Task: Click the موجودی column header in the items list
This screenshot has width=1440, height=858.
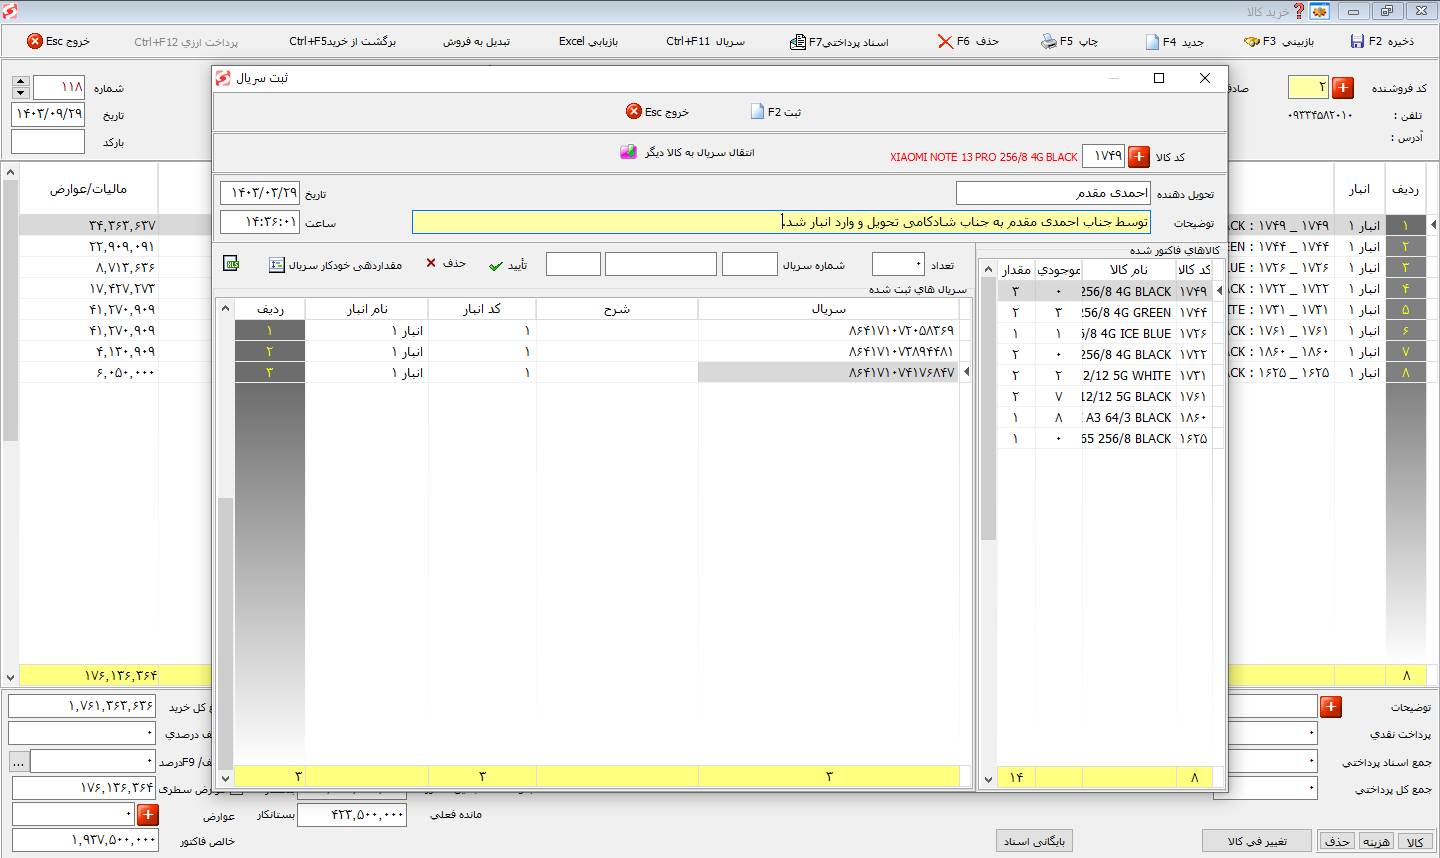Action: (1058, 270)
